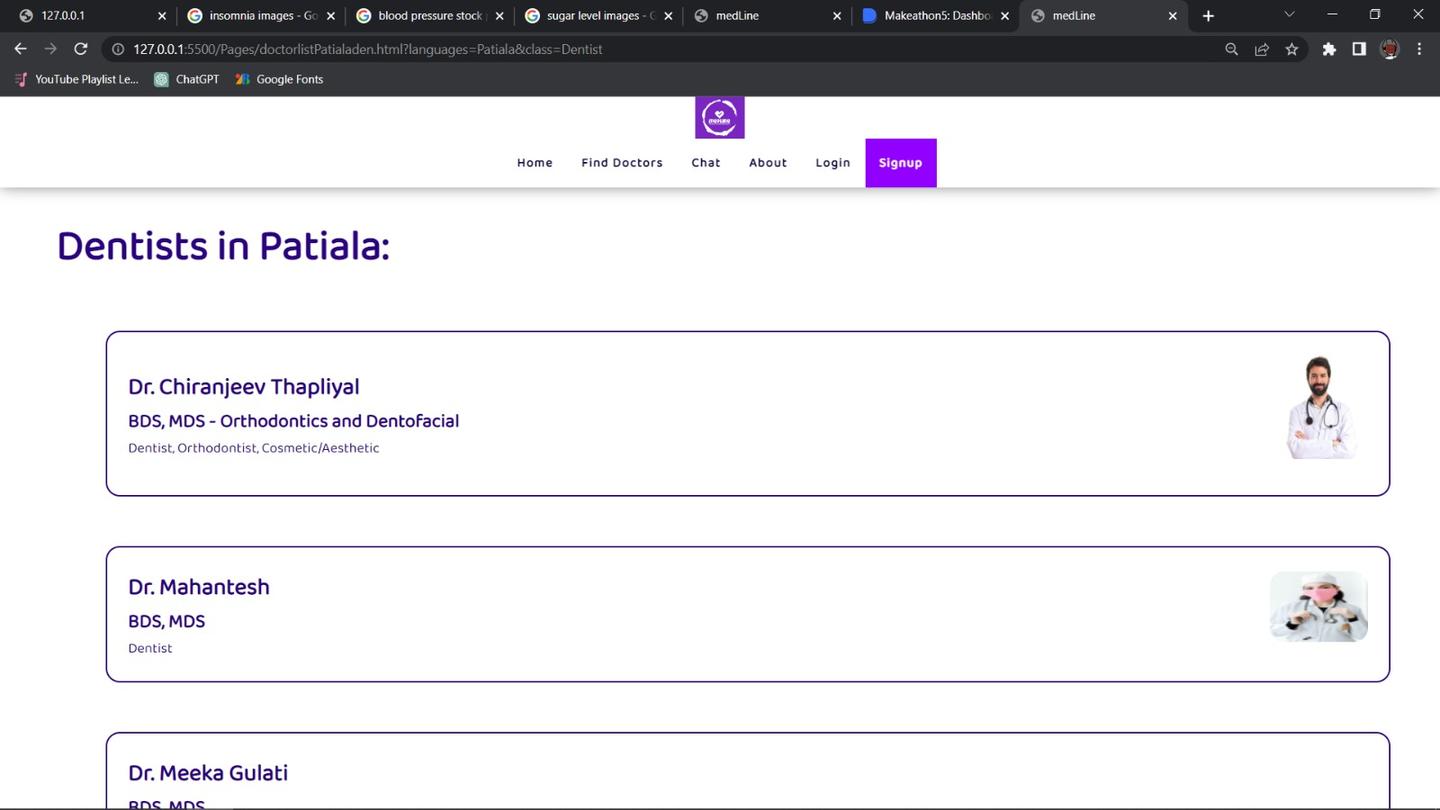
Task: Open Chat from the navbar
Action: (x=706, y=163)
